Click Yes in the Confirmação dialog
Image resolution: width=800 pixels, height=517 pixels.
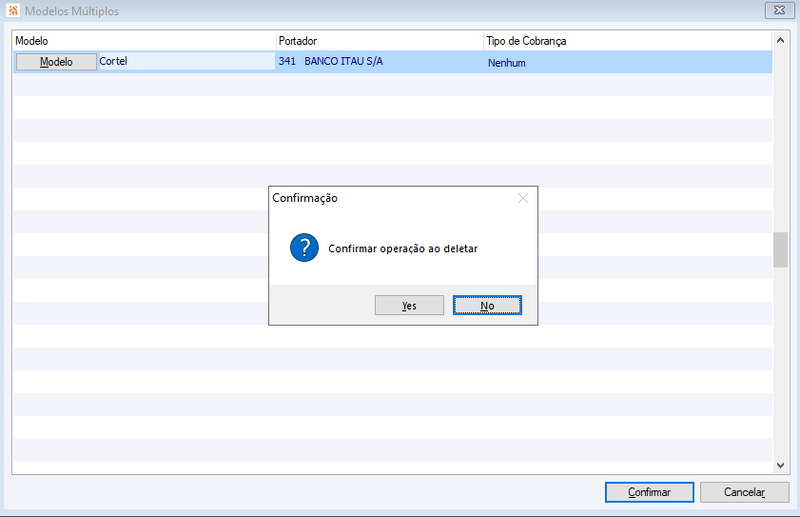(409, 305)
